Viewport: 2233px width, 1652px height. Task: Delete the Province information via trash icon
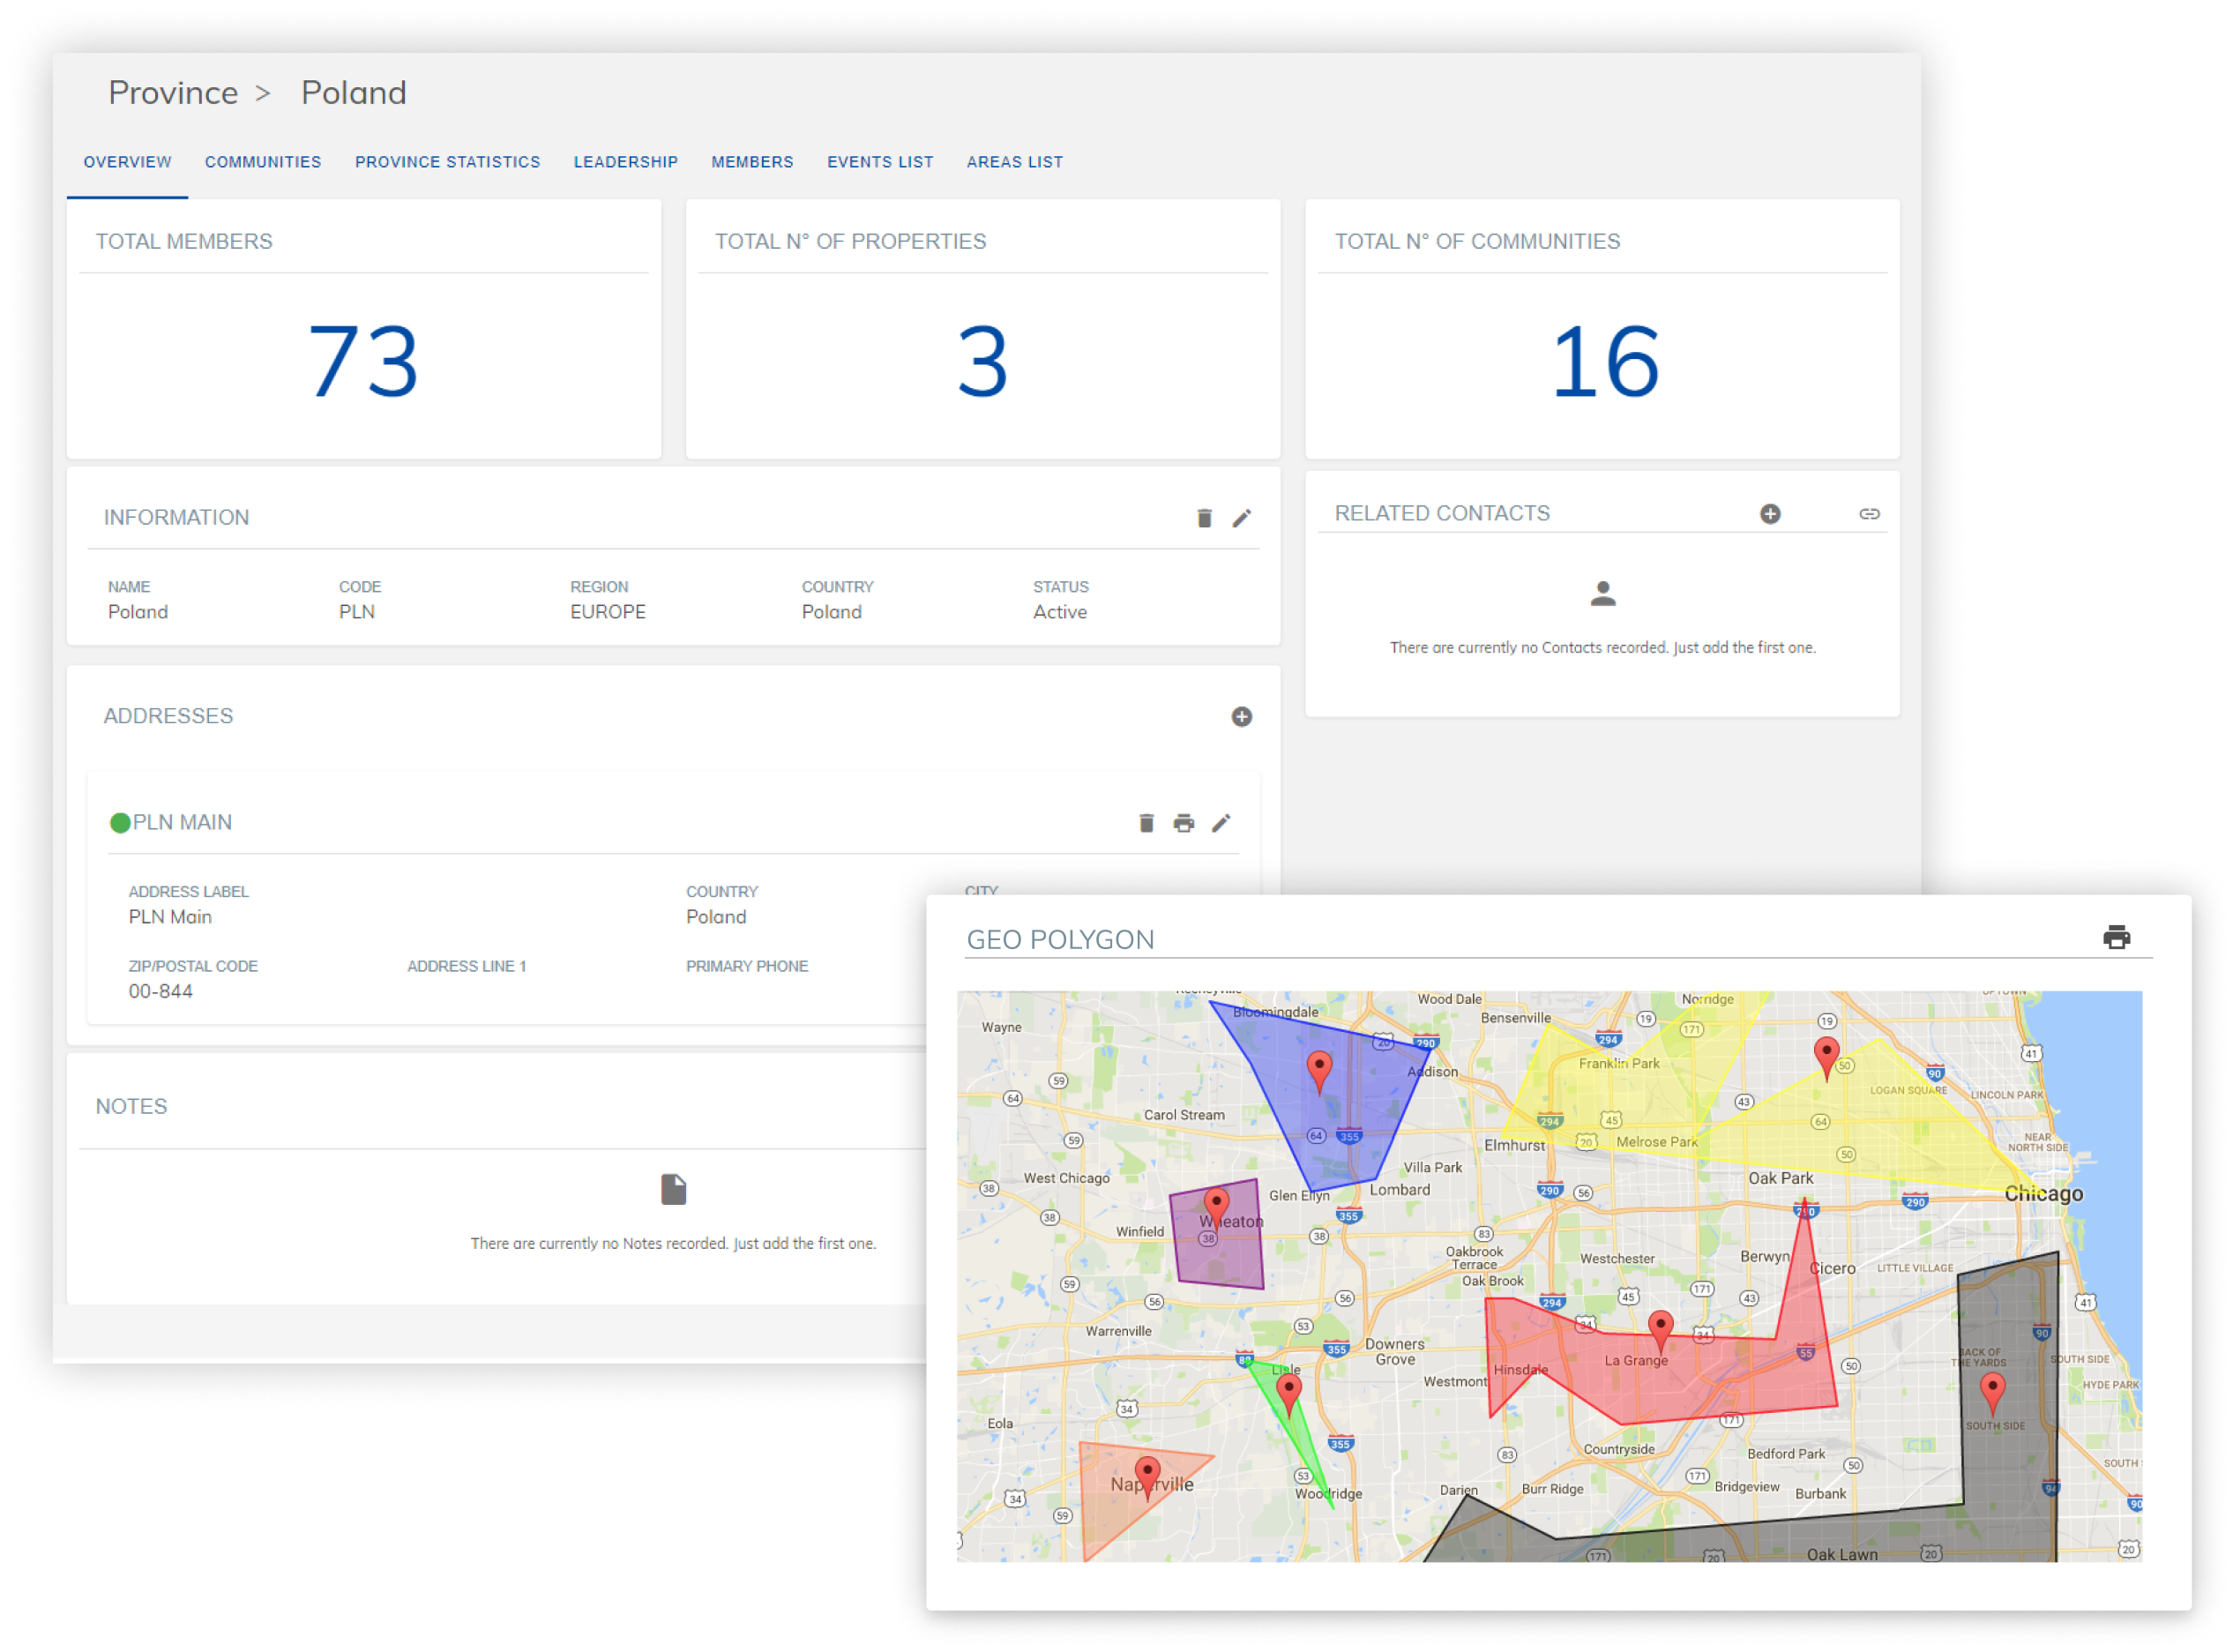1204,518
